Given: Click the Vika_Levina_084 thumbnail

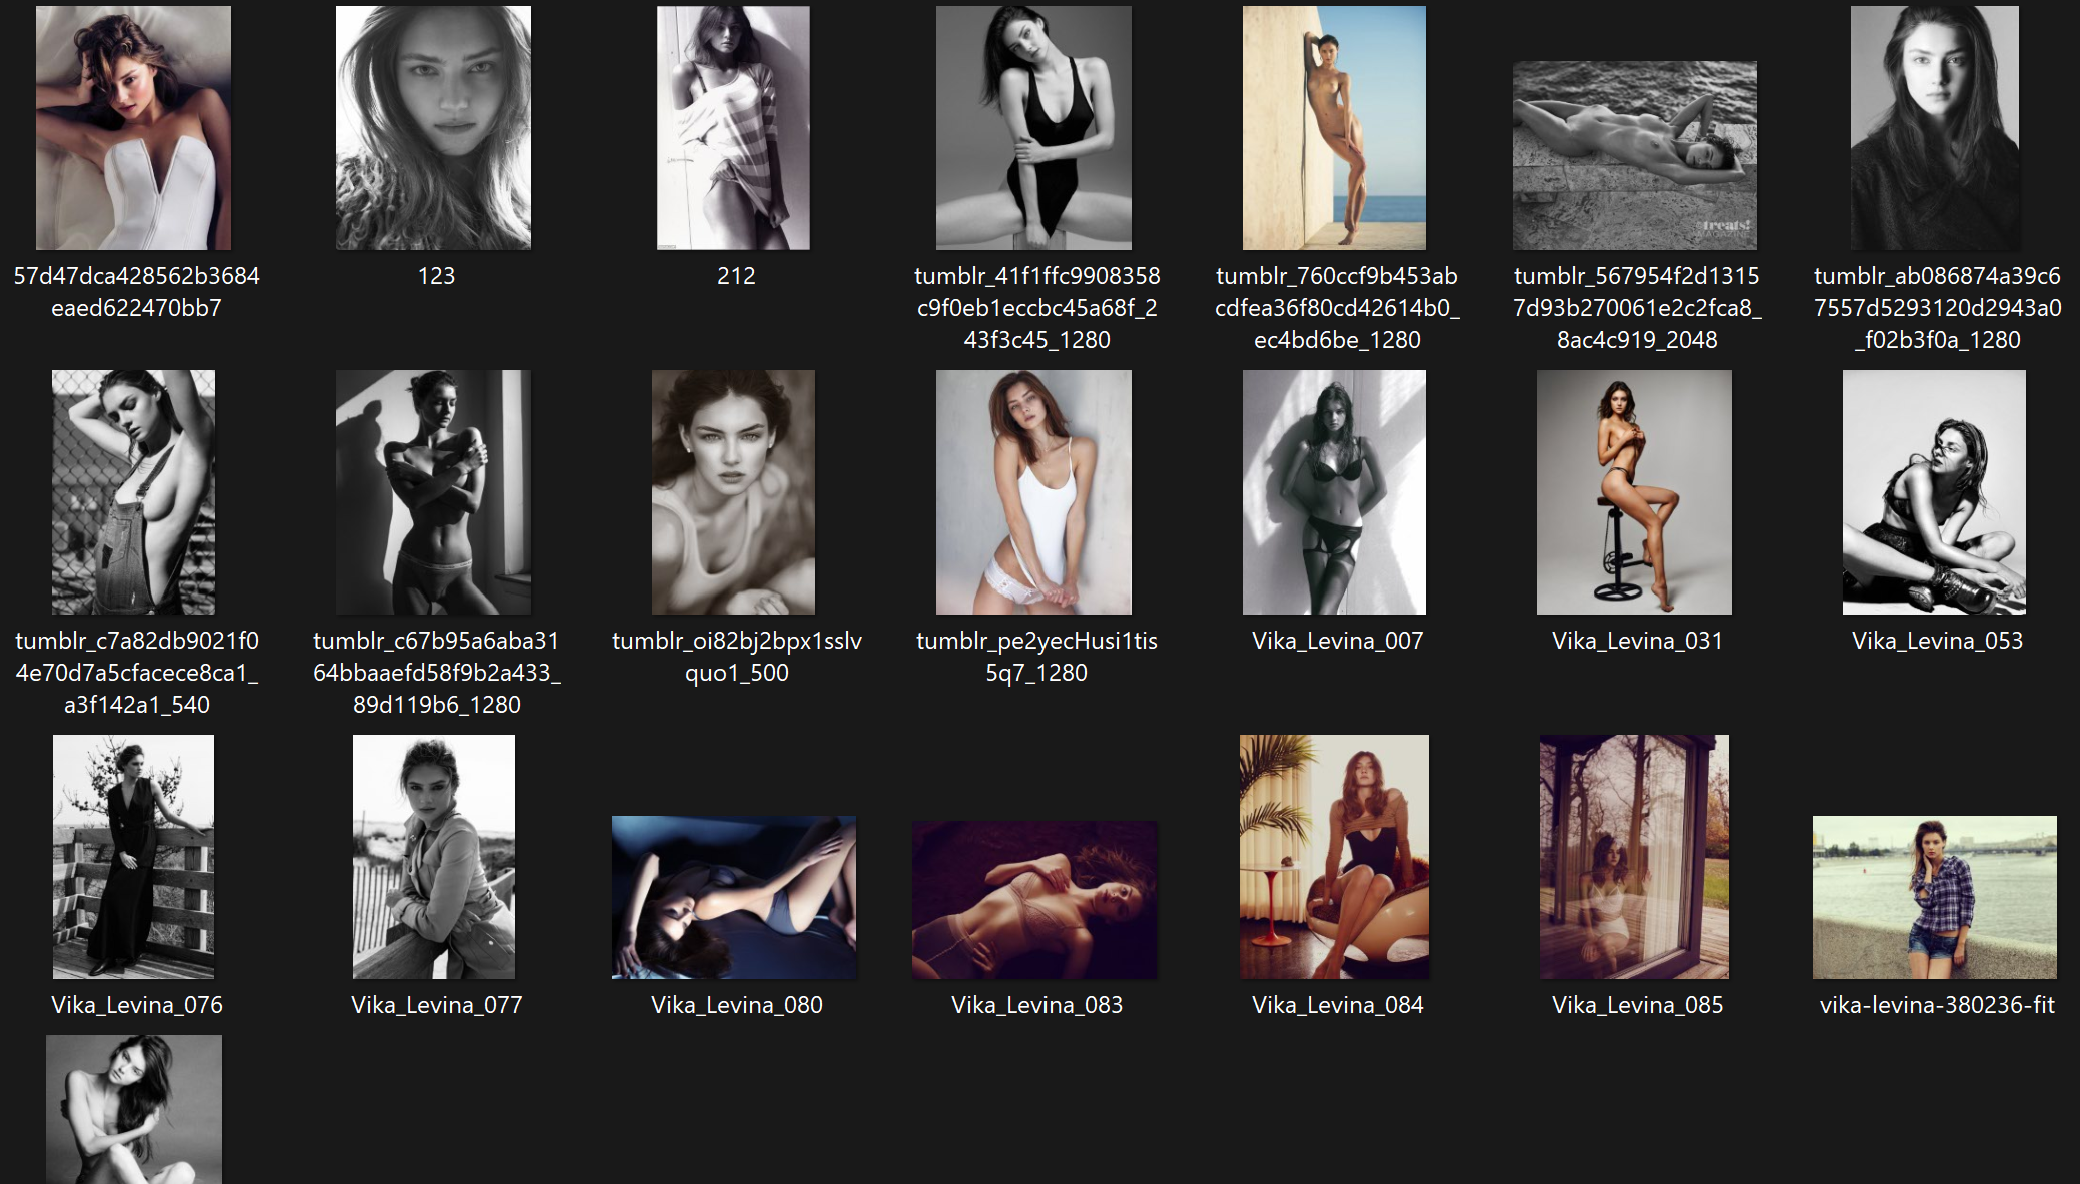Looking at the screenshot, I should [1334, 857].
